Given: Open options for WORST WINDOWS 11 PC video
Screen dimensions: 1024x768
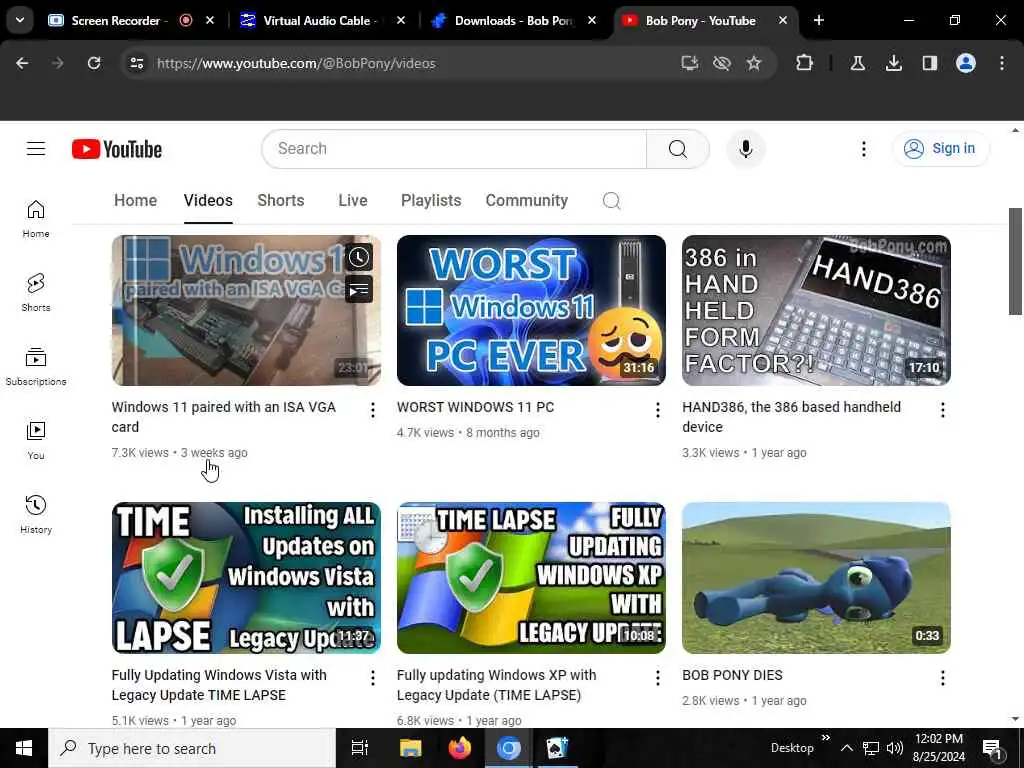Looking at the screenshot, I should click(658, 409).
